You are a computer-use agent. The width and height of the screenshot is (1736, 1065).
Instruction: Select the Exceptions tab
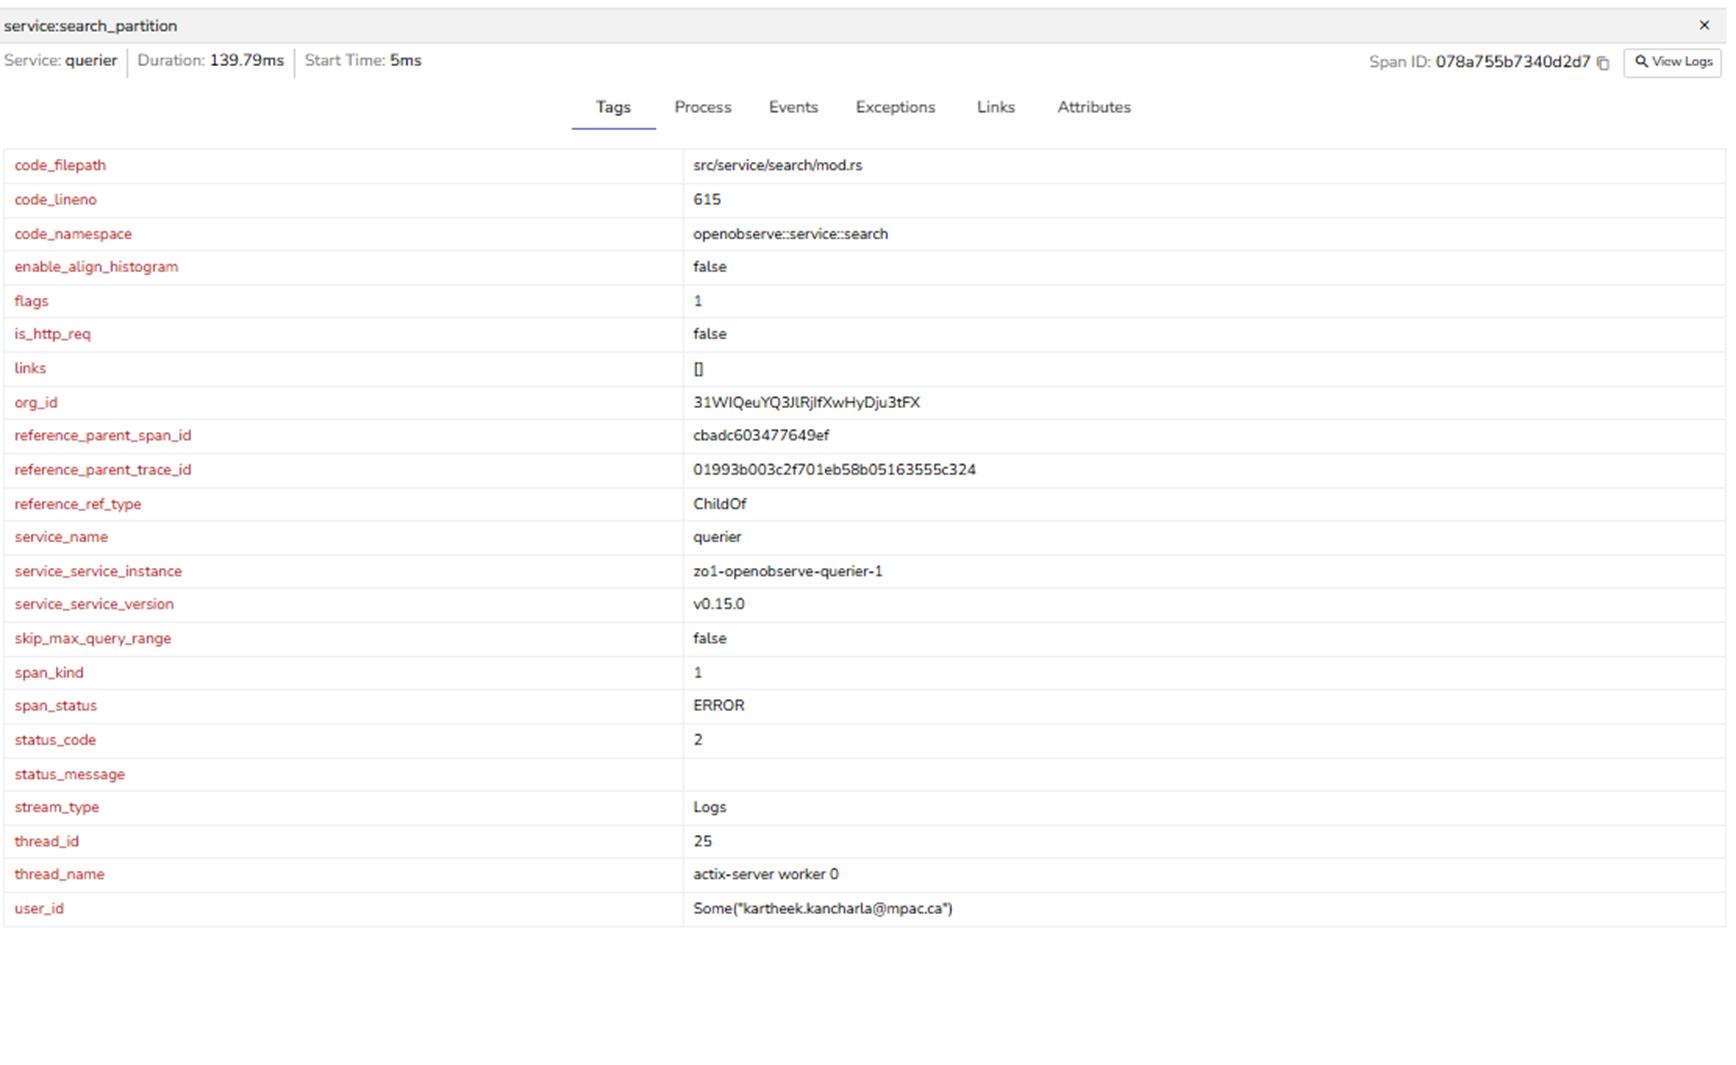[895, 107]
